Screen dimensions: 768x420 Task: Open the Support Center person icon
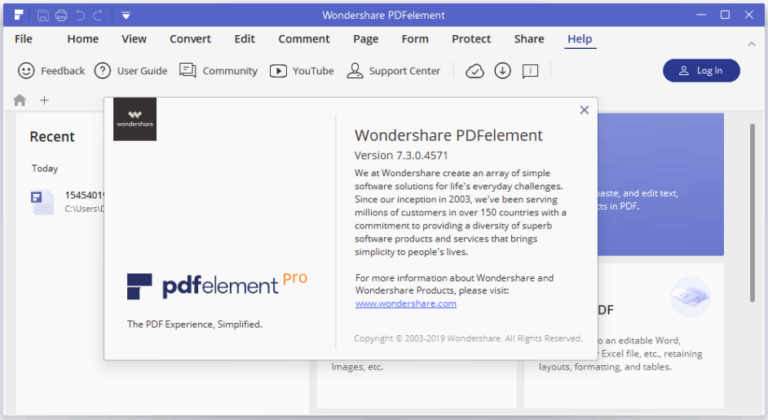click(x=355, y=71)
